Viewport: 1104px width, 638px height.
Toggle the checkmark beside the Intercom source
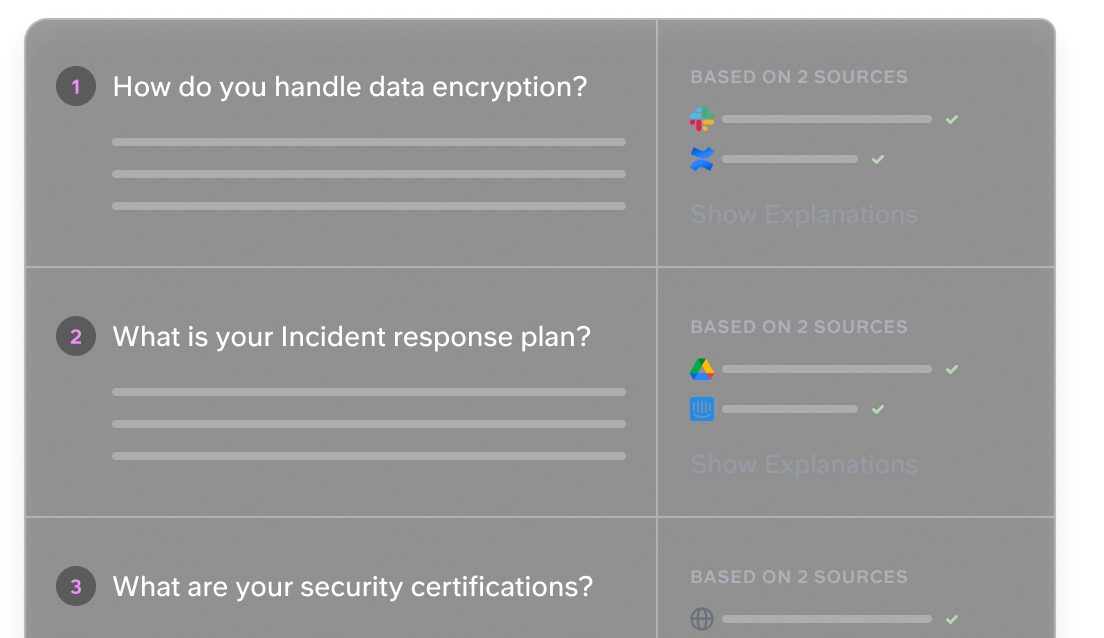878,410
